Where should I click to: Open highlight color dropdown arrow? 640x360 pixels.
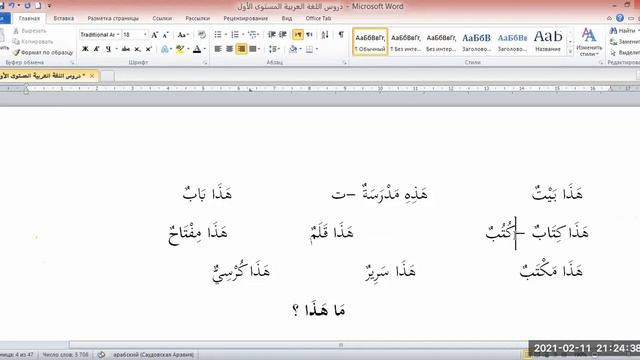click(x=188, y=49)
